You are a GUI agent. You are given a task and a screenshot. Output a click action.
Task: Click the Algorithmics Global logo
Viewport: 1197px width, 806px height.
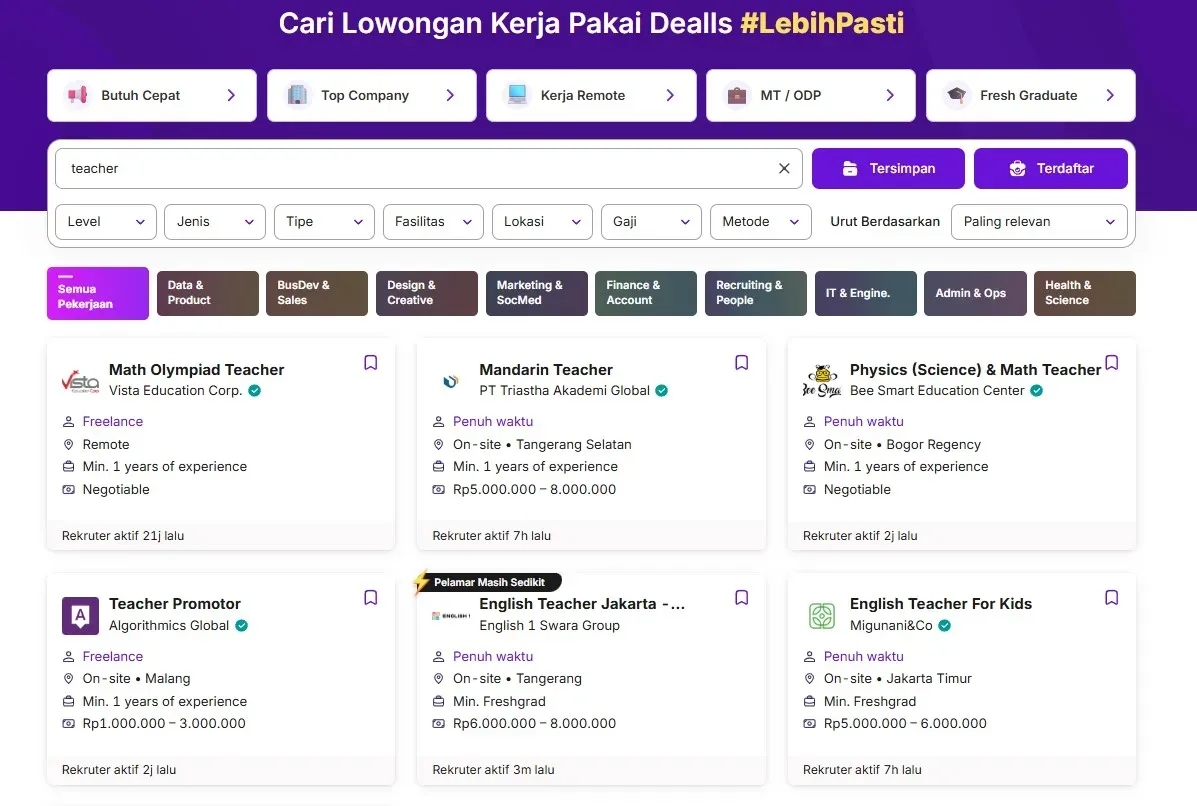(80, 616)
